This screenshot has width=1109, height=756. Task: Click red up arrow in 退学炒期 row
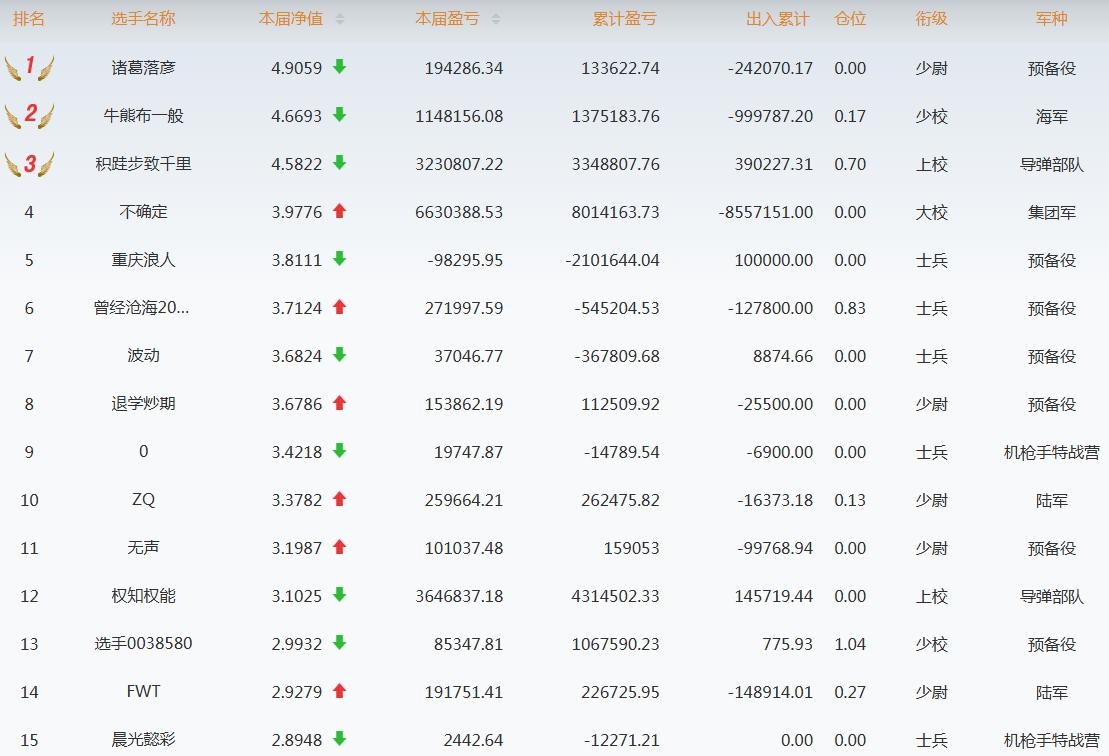[x=339, y=403]
